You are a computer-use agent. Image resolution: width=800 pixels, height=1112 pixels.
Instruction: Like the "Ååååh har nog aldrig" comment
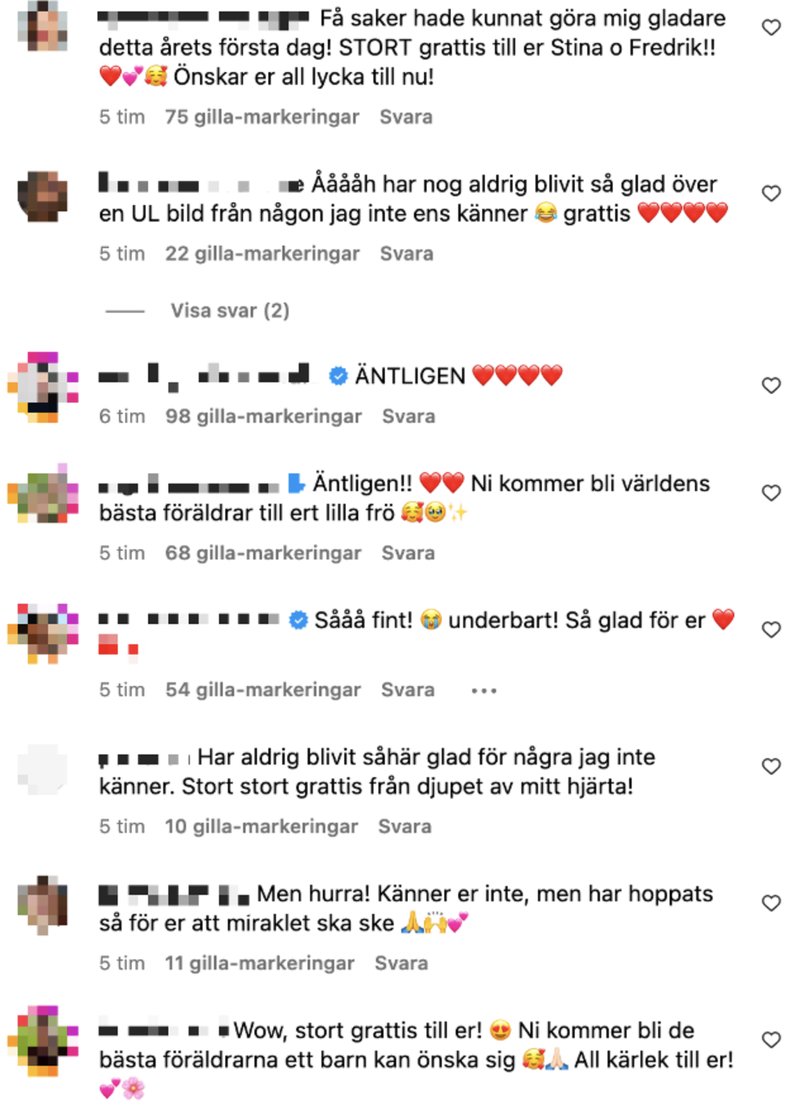point(771,193)
